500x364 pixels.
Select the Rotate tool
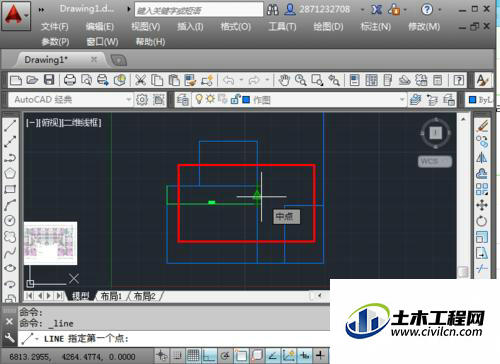click(482, 221)
